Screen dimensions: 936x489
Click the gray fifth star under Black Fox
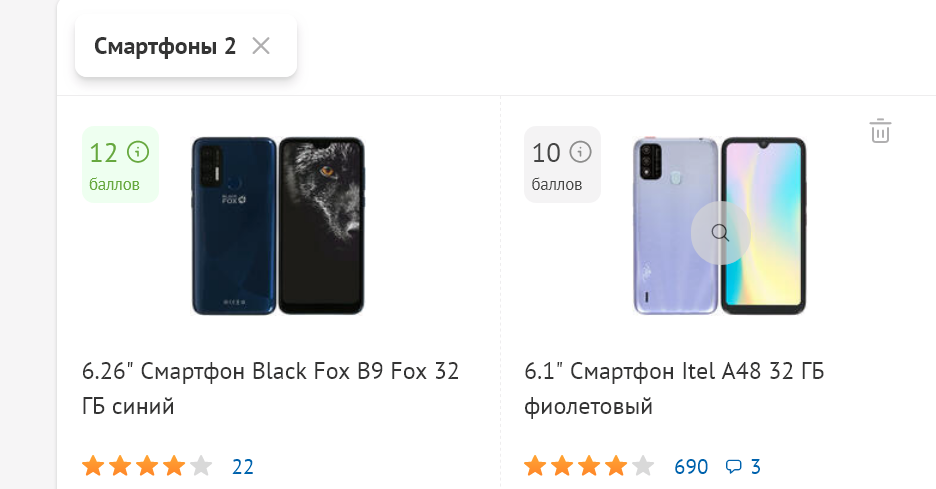[201, 466]
